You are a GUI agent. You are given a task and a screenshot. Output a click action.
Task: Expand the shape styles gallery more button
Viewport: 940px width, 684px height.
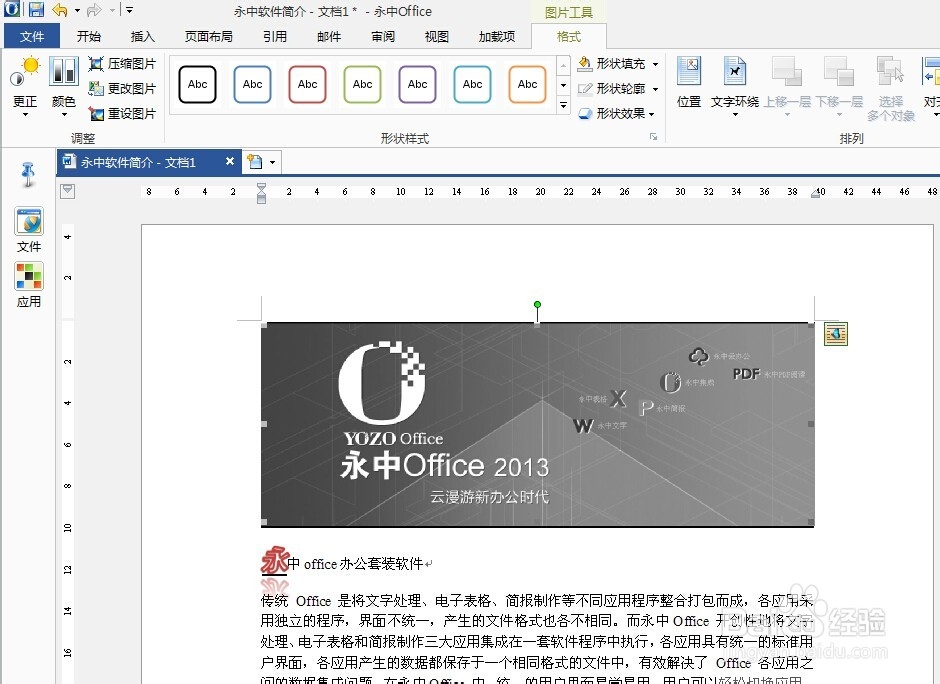[563, 106]
